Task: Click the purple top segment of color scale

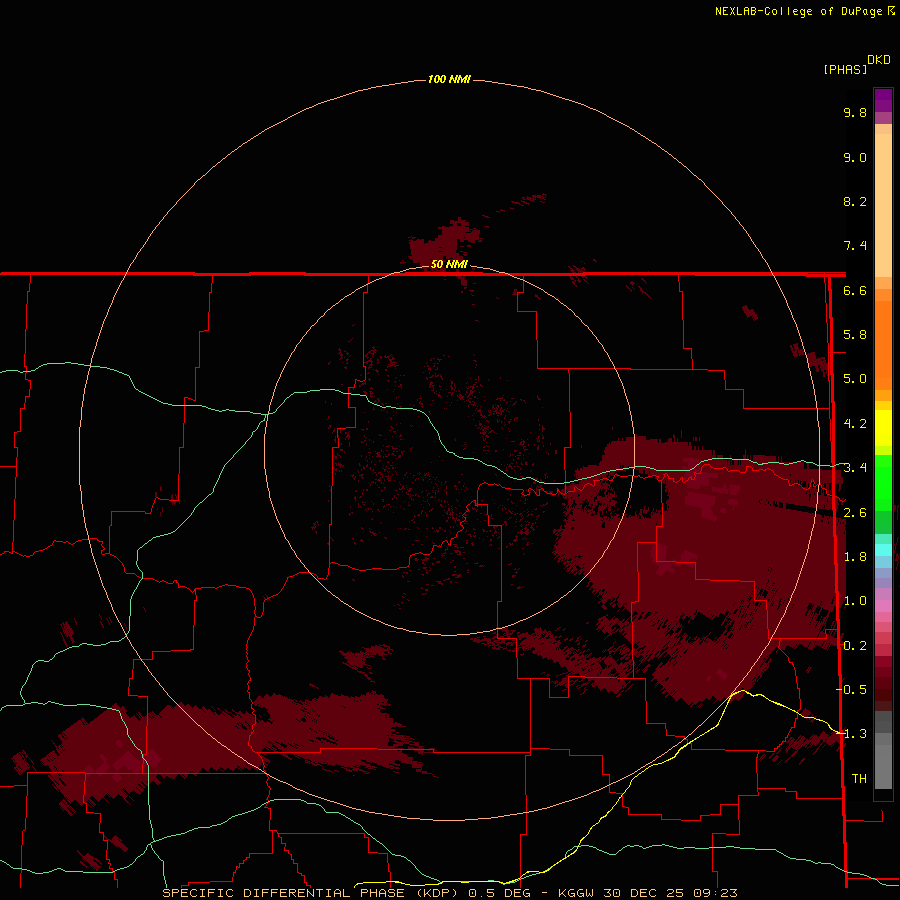Action: [x=883, y=100]
